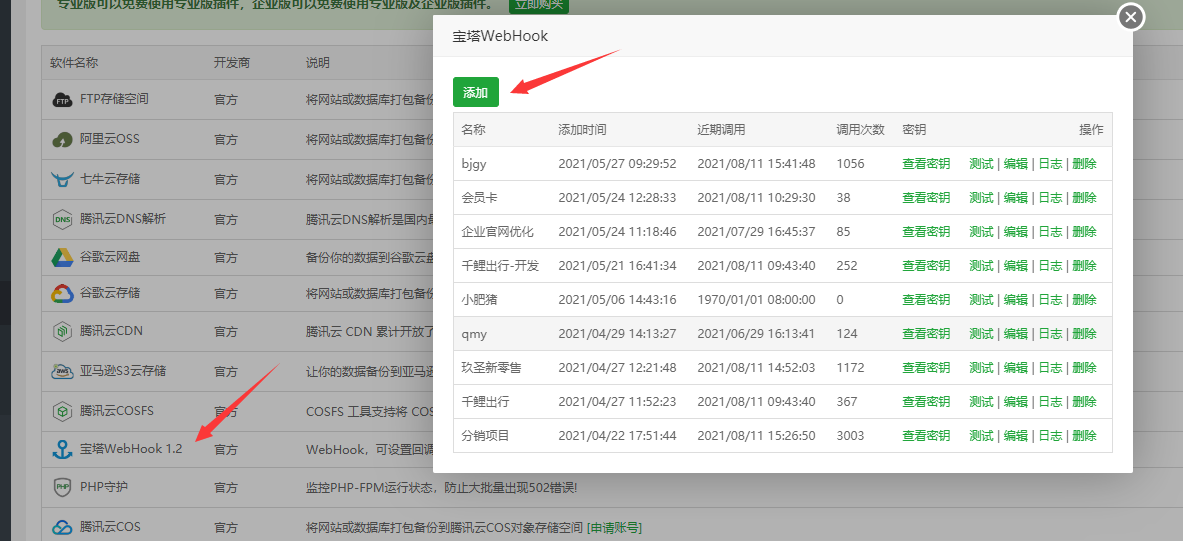The height and width of the screenshot is (541, 1183).
Task: Click the 腾讯云DNS解析 icon
Action: coord(62,220)
